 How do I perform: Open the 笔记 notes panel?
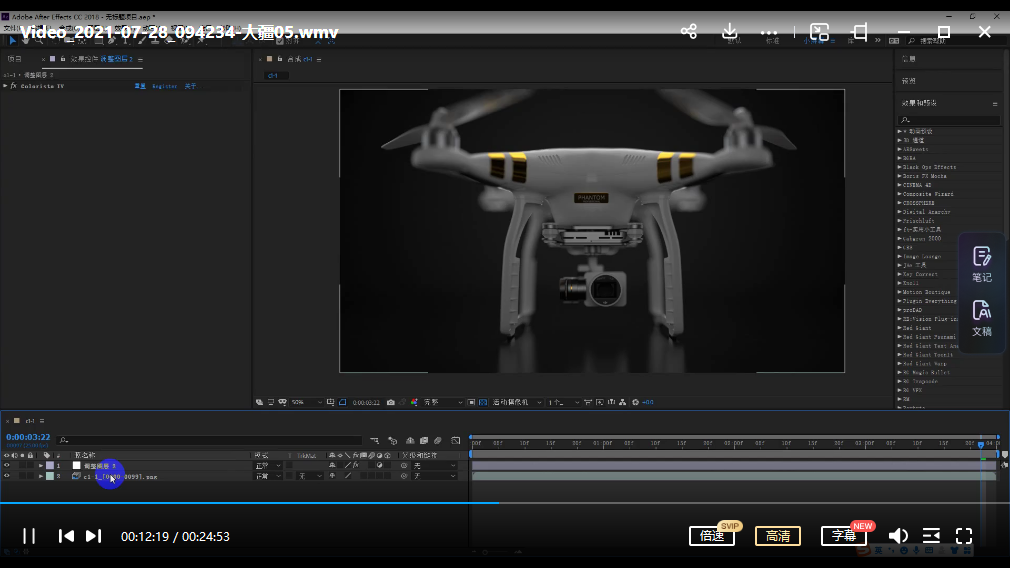click(982, 265)
